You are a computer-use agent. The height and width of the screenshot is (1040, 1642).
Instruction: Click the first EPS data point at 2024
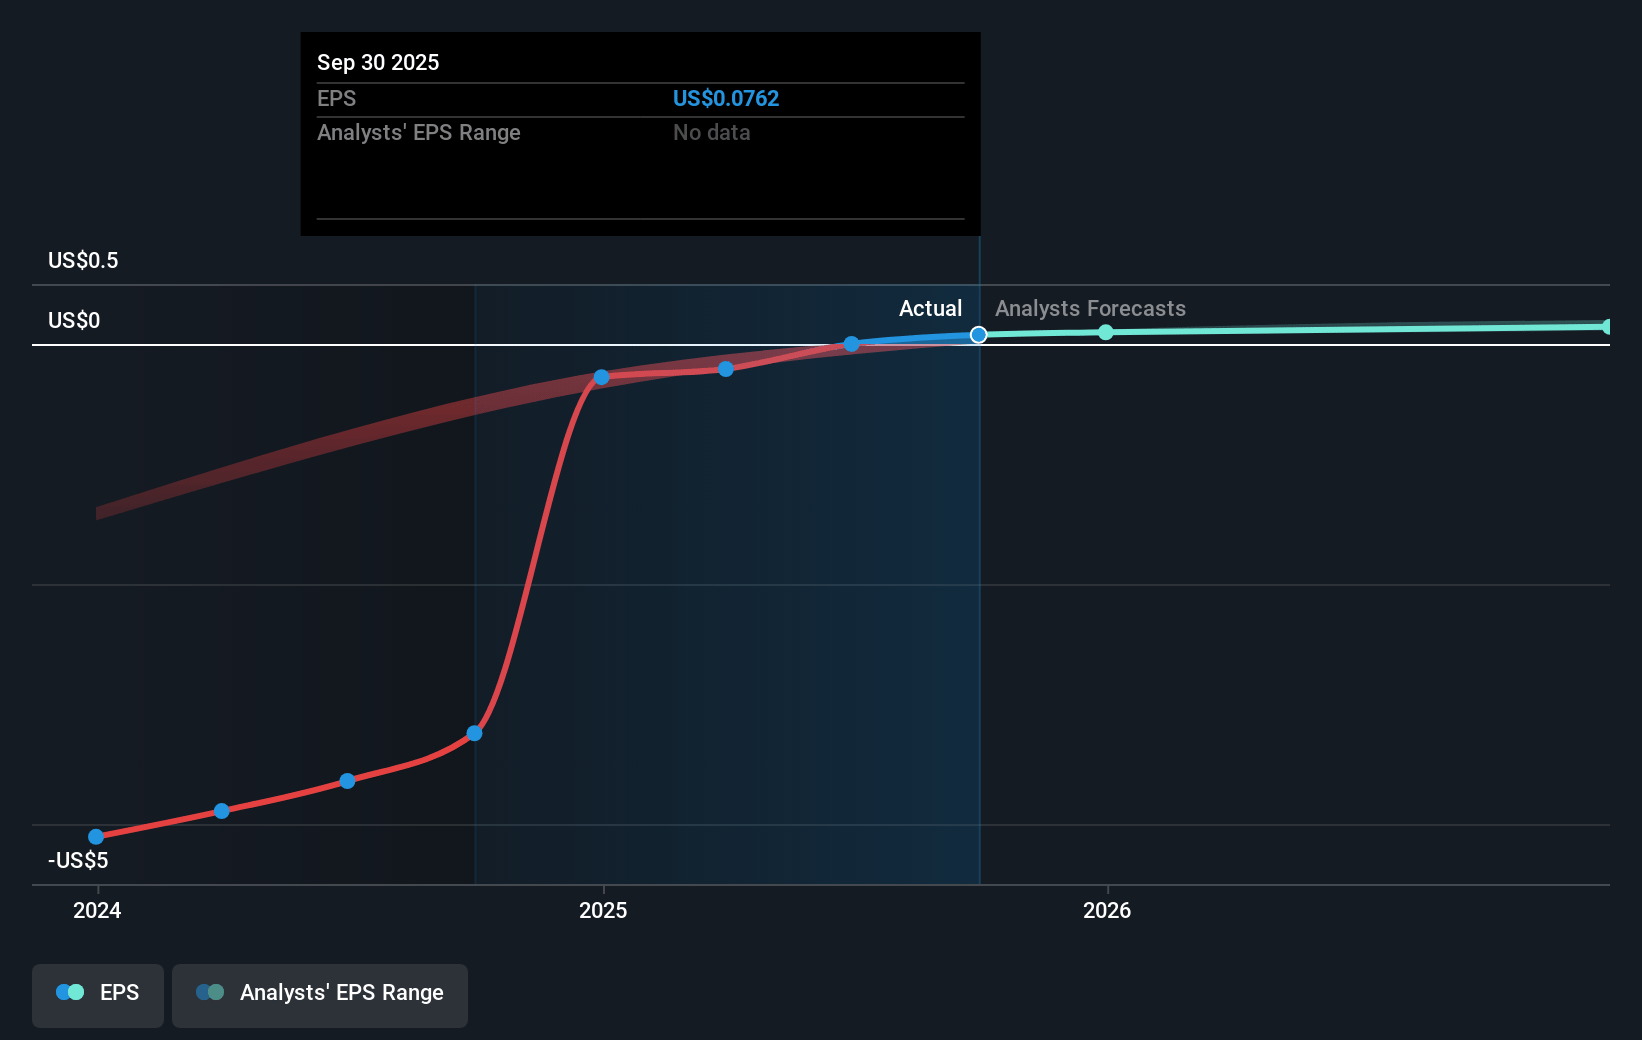tap(96, 837)
